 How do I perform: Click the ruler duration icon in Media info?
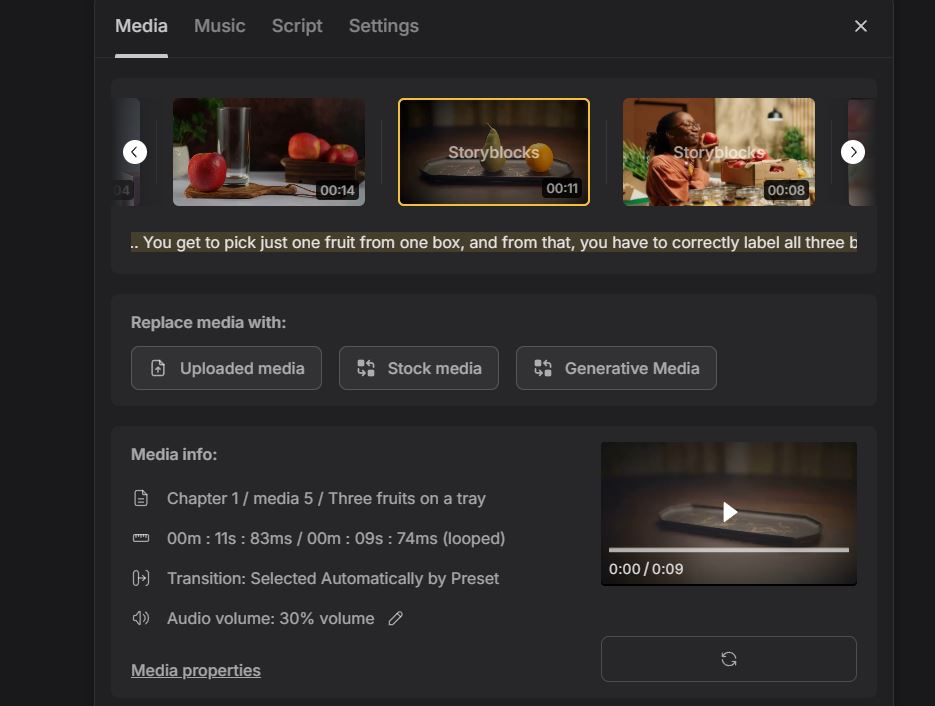(141, 539)
